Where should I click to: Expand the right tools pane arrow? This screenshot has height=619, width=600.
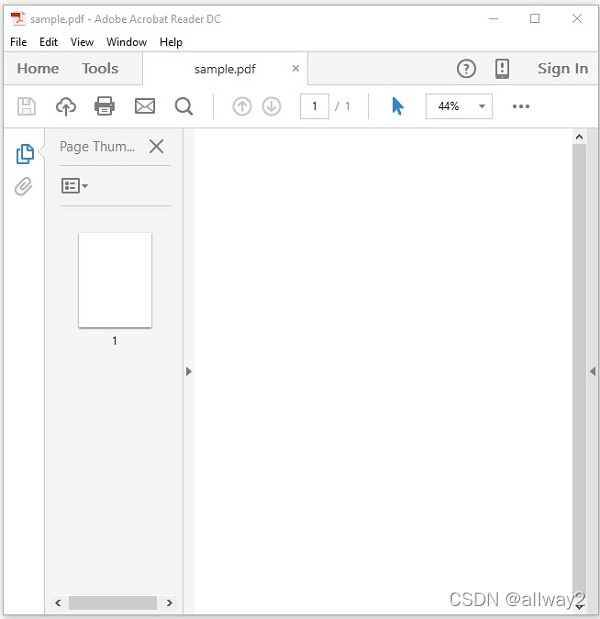pos(593,371)
